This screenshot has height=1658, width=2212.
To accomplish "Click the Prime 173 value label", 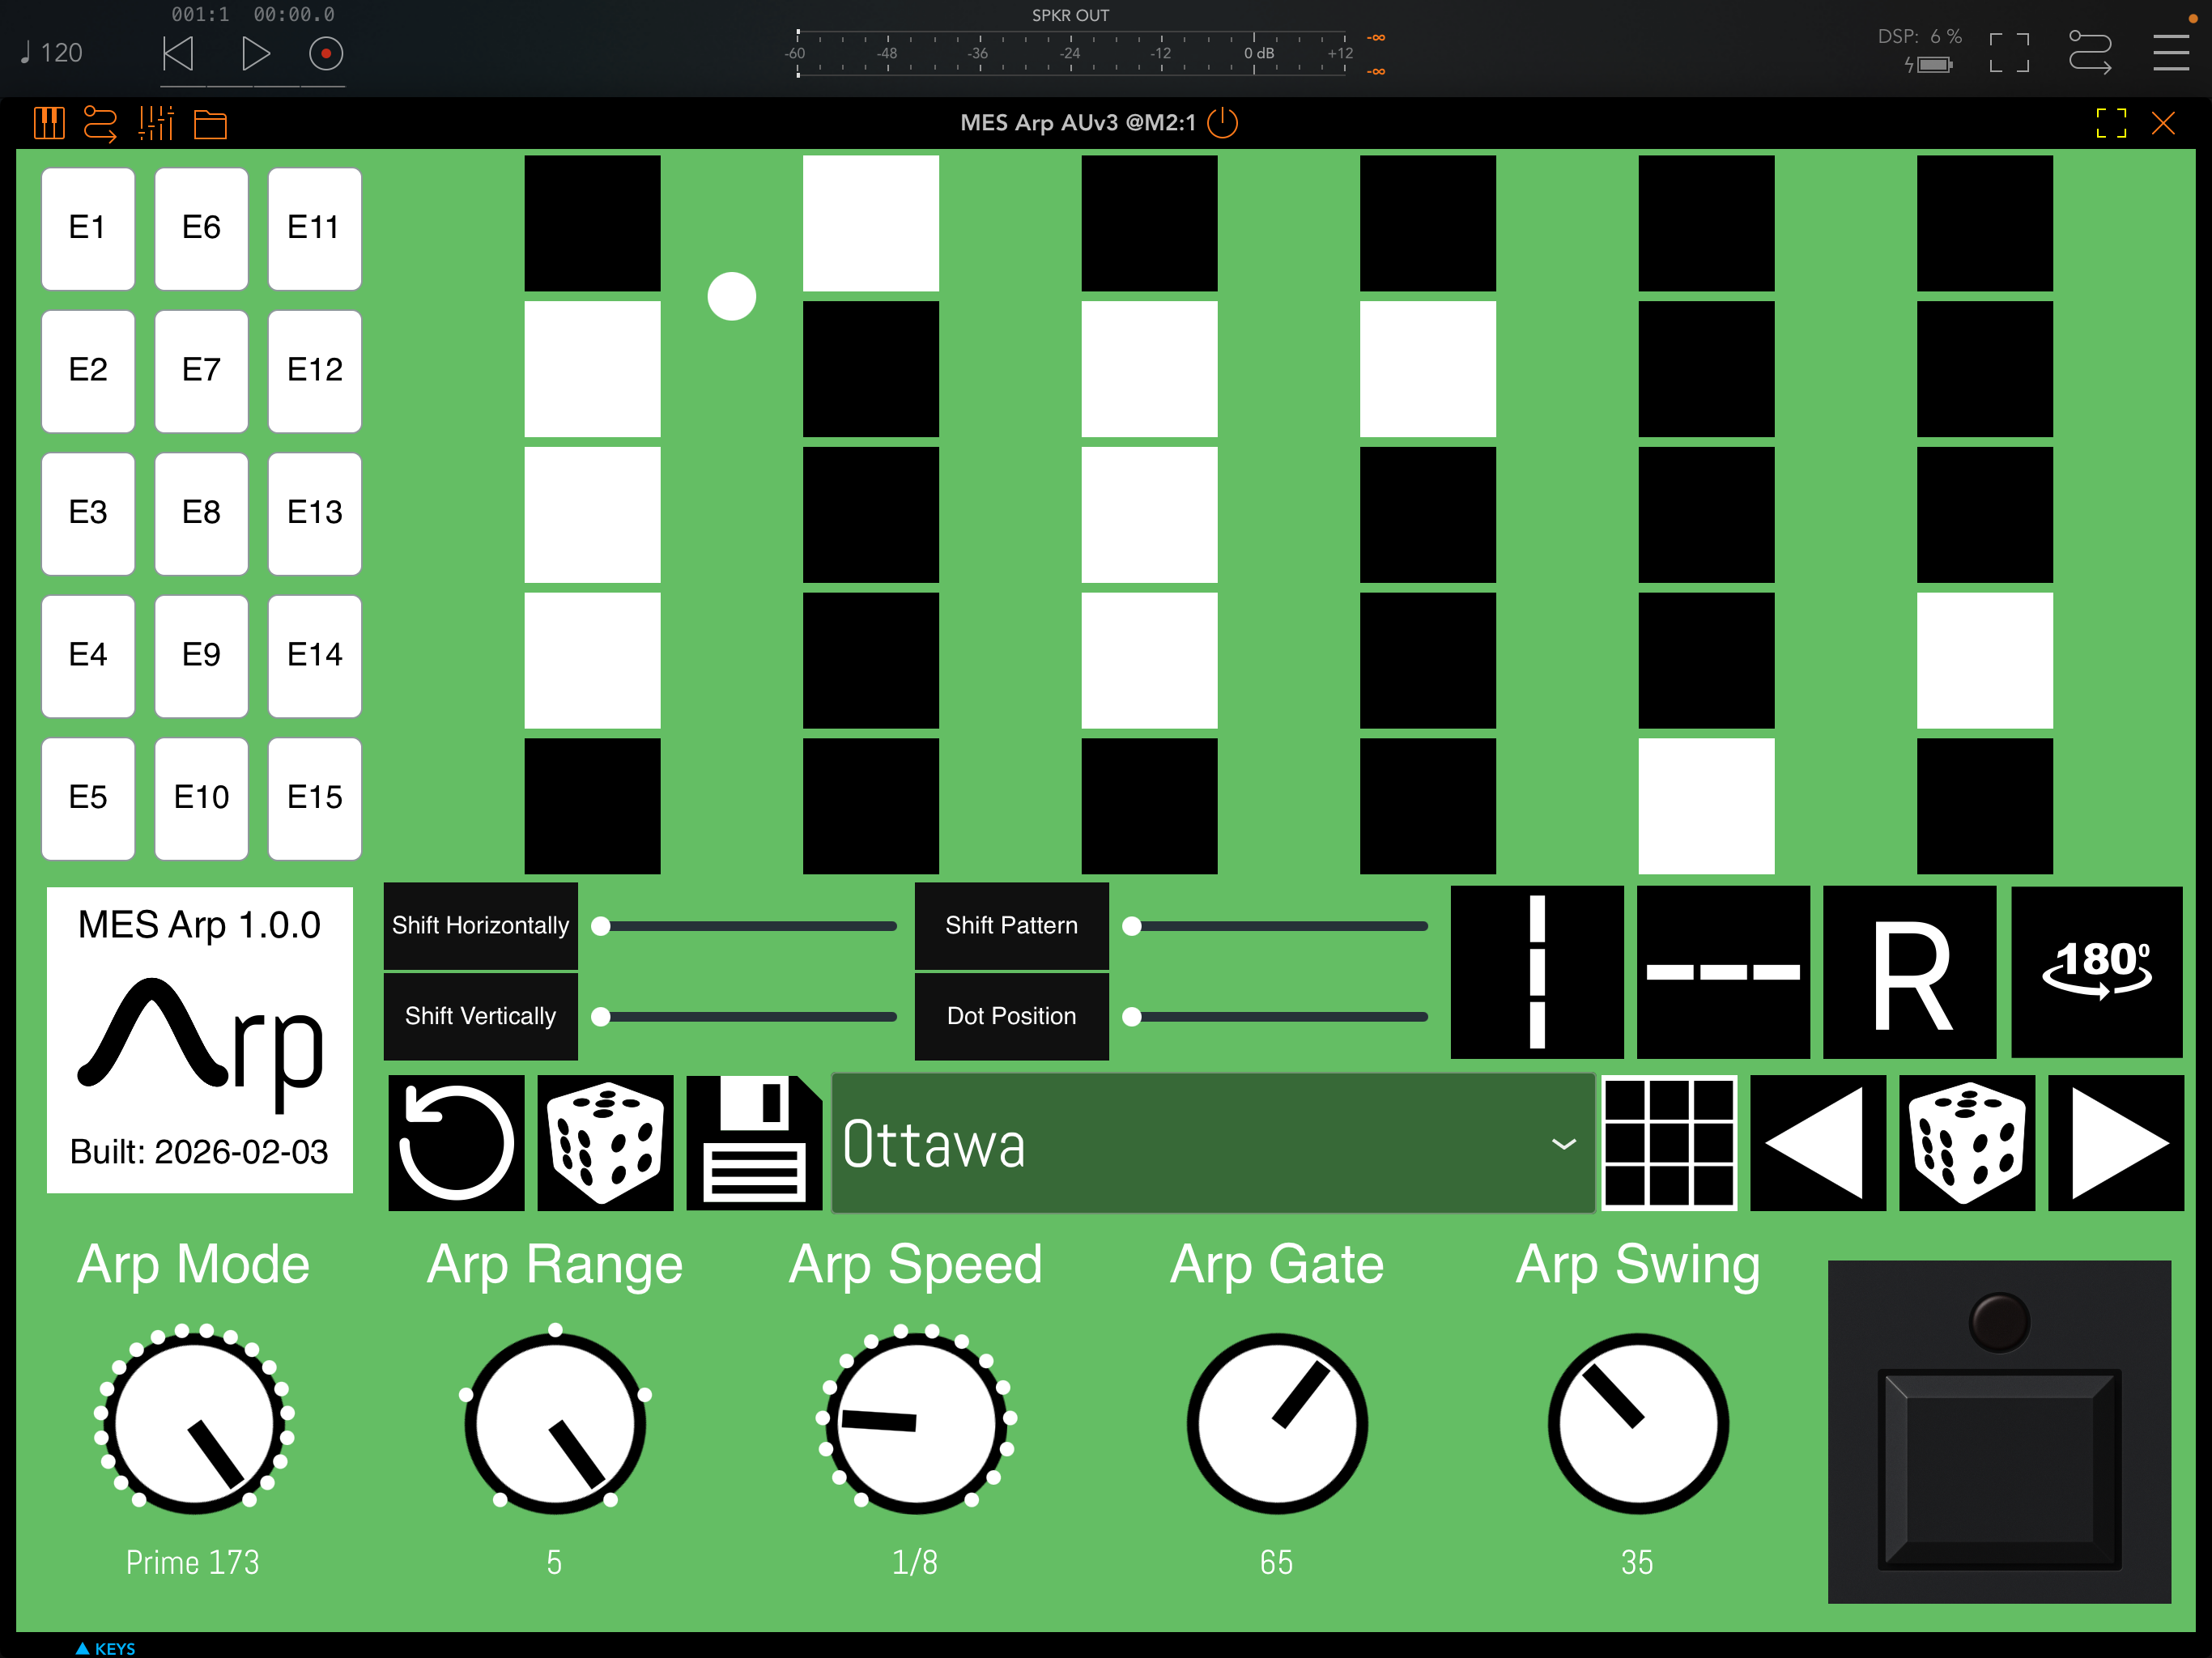I will [193, 1562].
